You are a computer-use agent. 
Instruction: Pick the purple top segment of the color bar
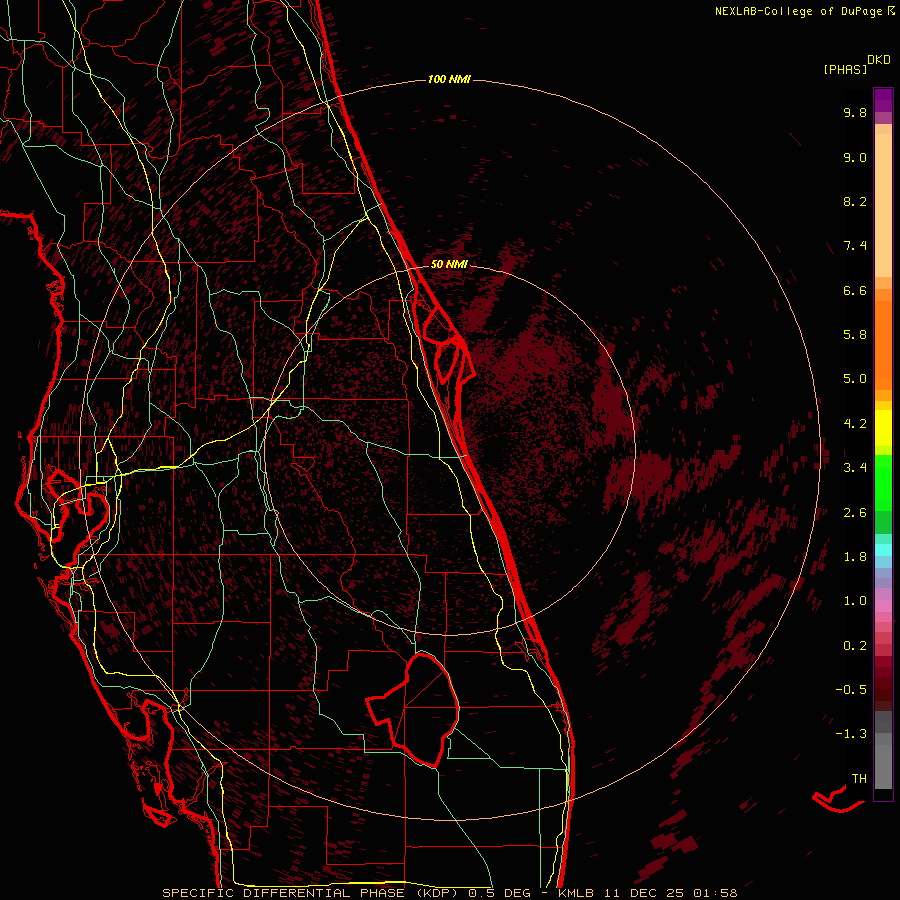click(883, 100)
